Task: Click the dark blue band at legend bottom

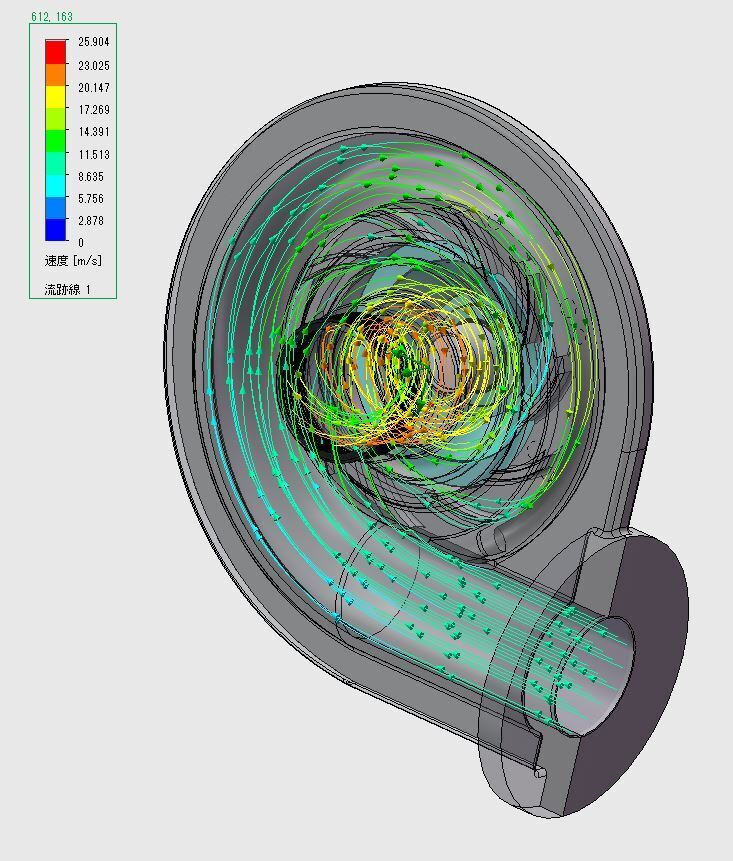Action: pyautogui.click(x=55, y=231)
